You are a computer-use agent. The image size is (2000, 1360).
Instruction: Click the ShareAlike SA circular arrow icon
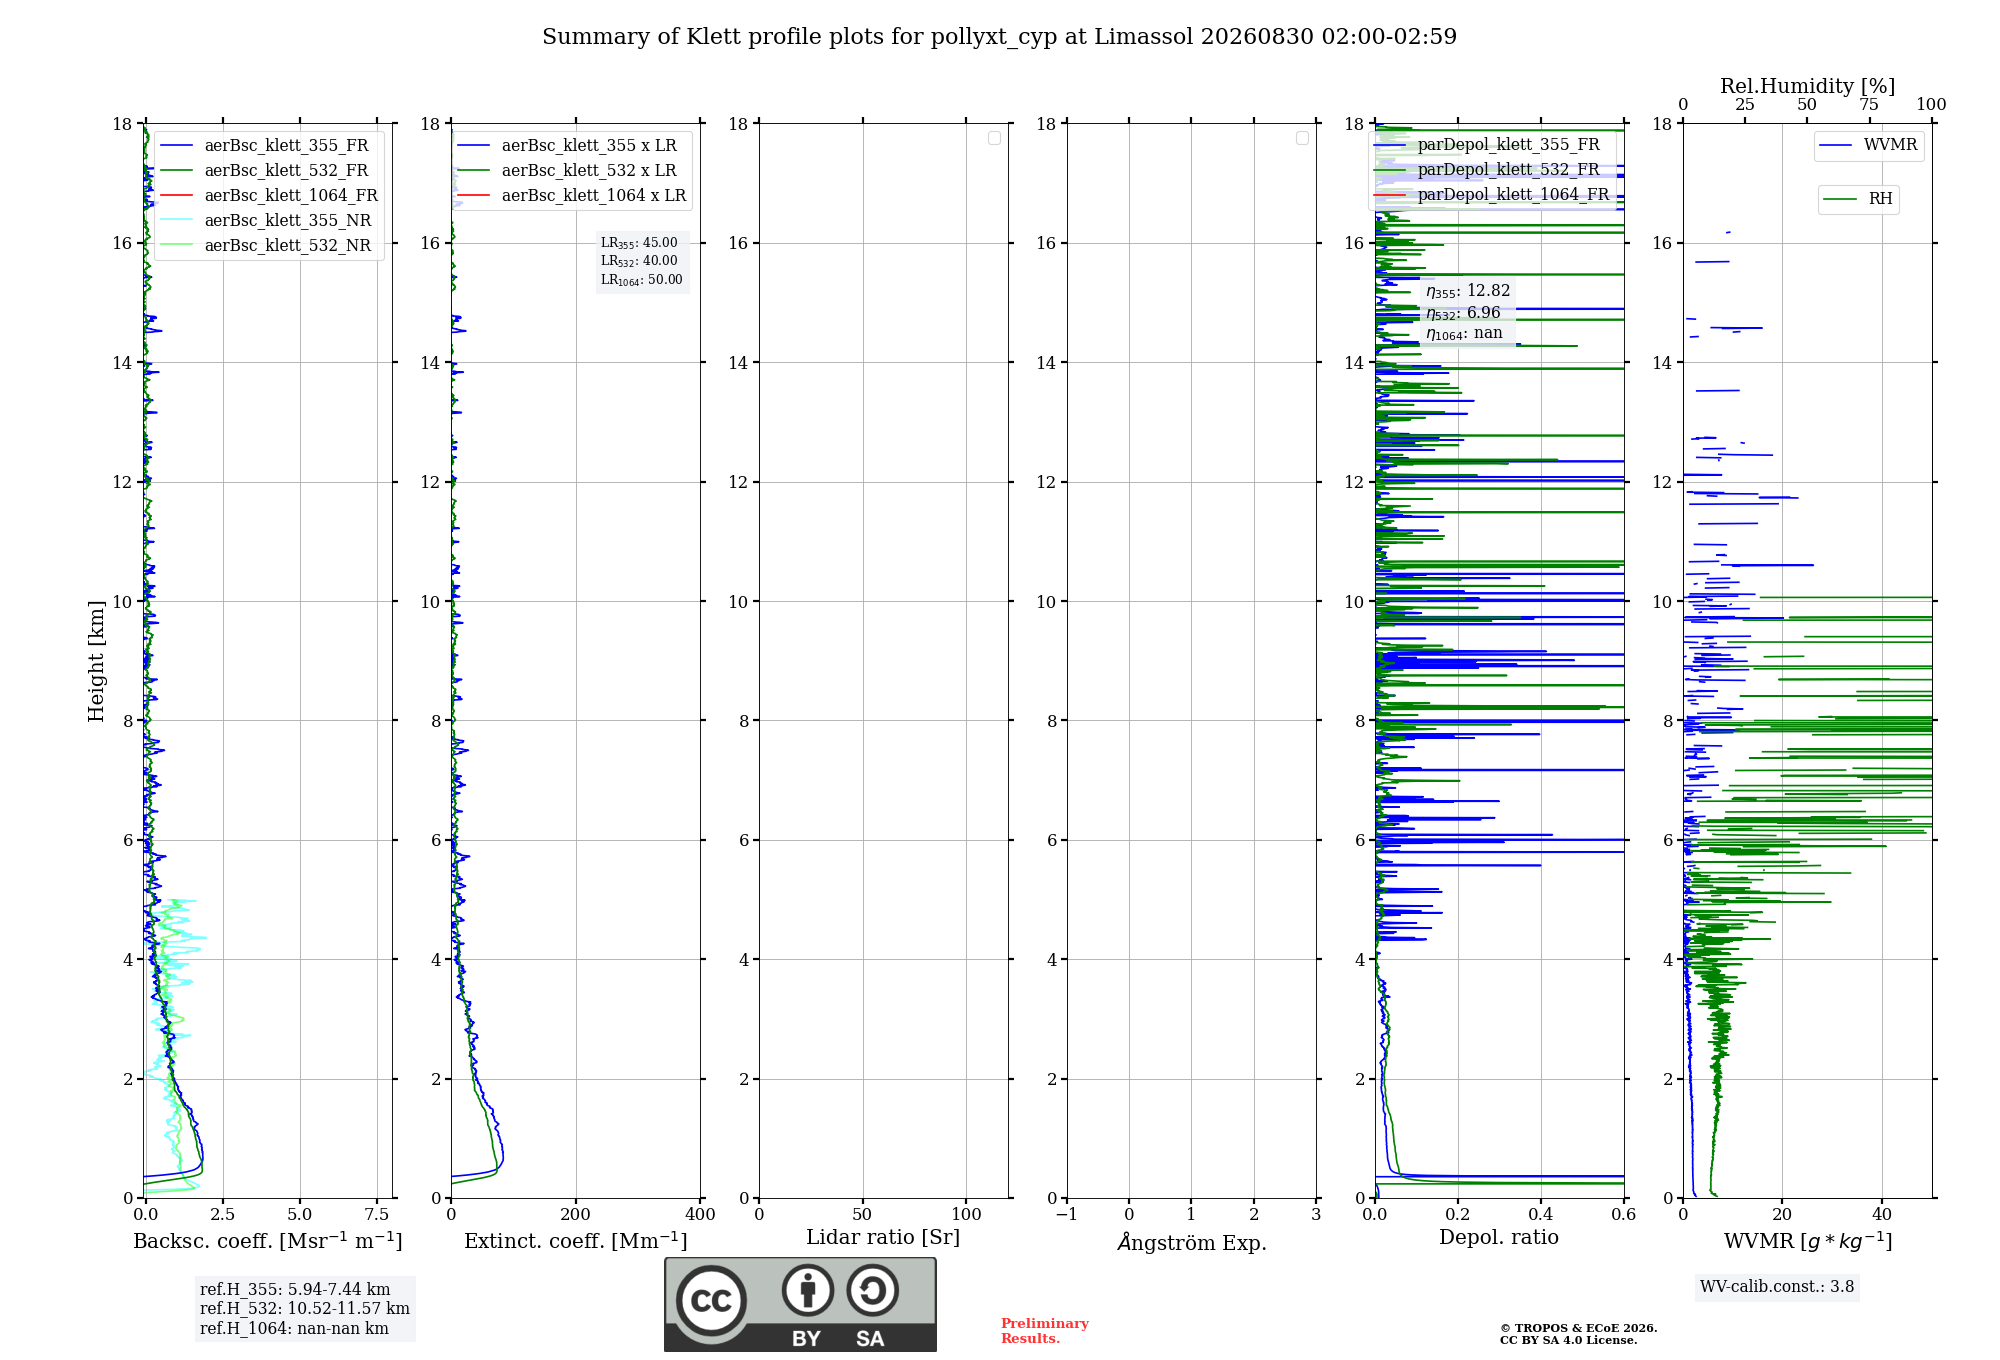(873, 1290)
